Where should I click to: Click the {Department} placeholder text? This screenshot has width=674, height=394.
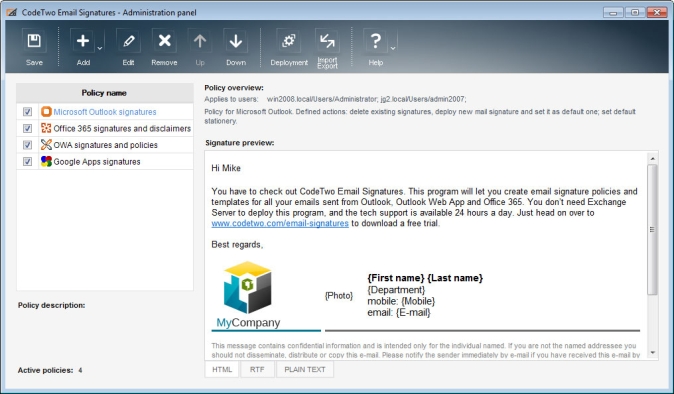click(396, 290)
